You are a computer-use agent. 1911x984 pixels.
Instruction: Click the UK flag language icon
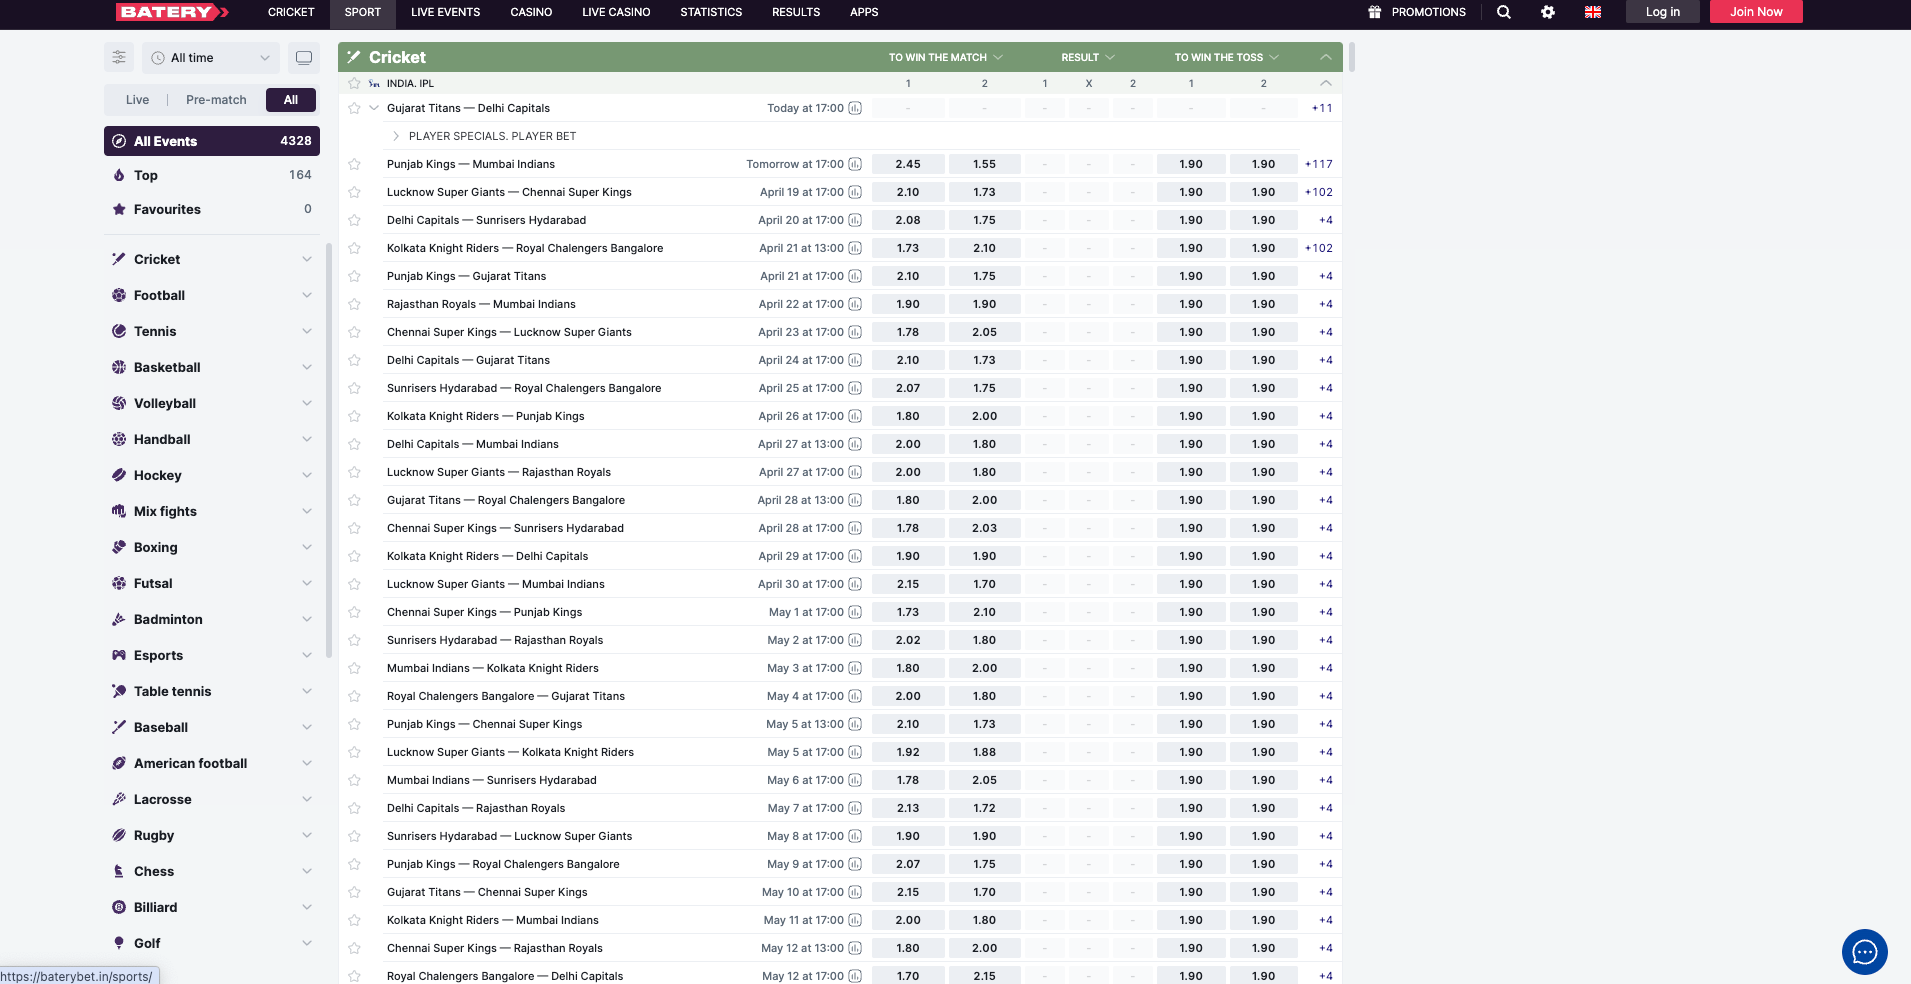[x=1593, y=12]
